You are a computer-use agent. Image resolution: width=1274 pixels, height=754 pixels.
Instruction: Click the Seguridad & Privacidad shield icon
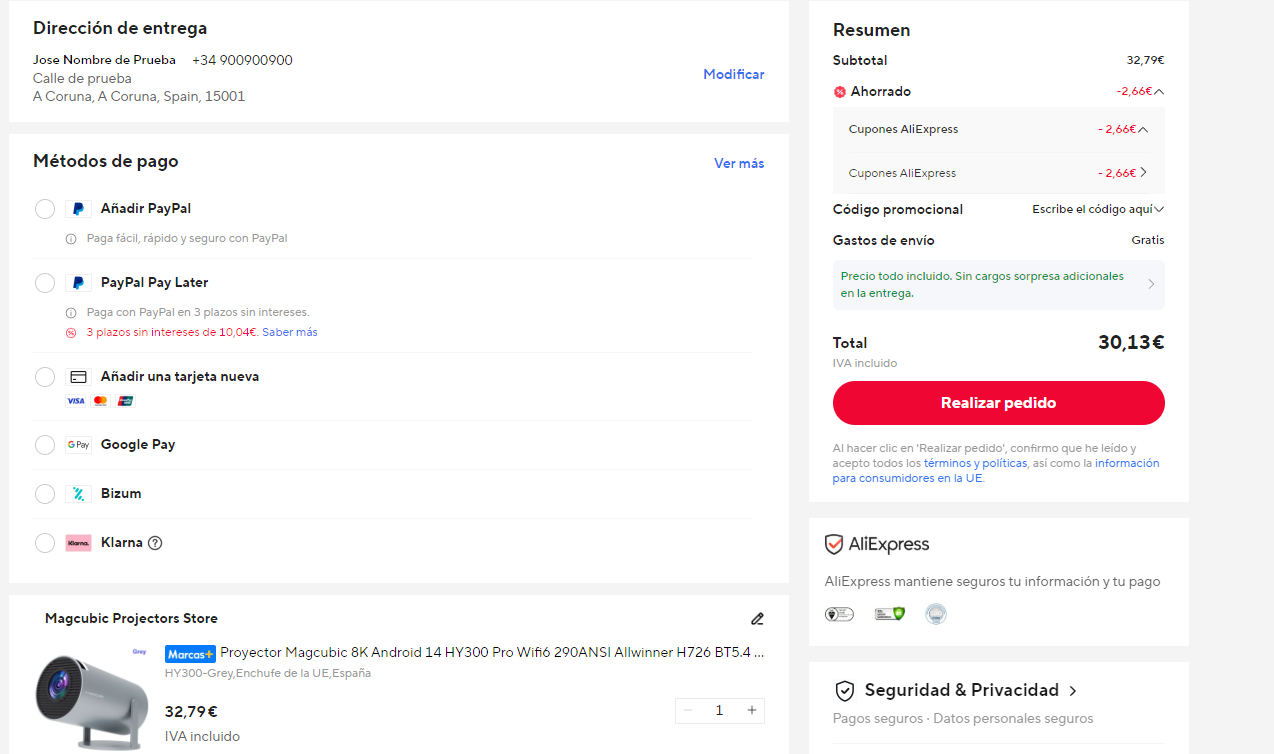pyautogui.click(x=845, y=691)
